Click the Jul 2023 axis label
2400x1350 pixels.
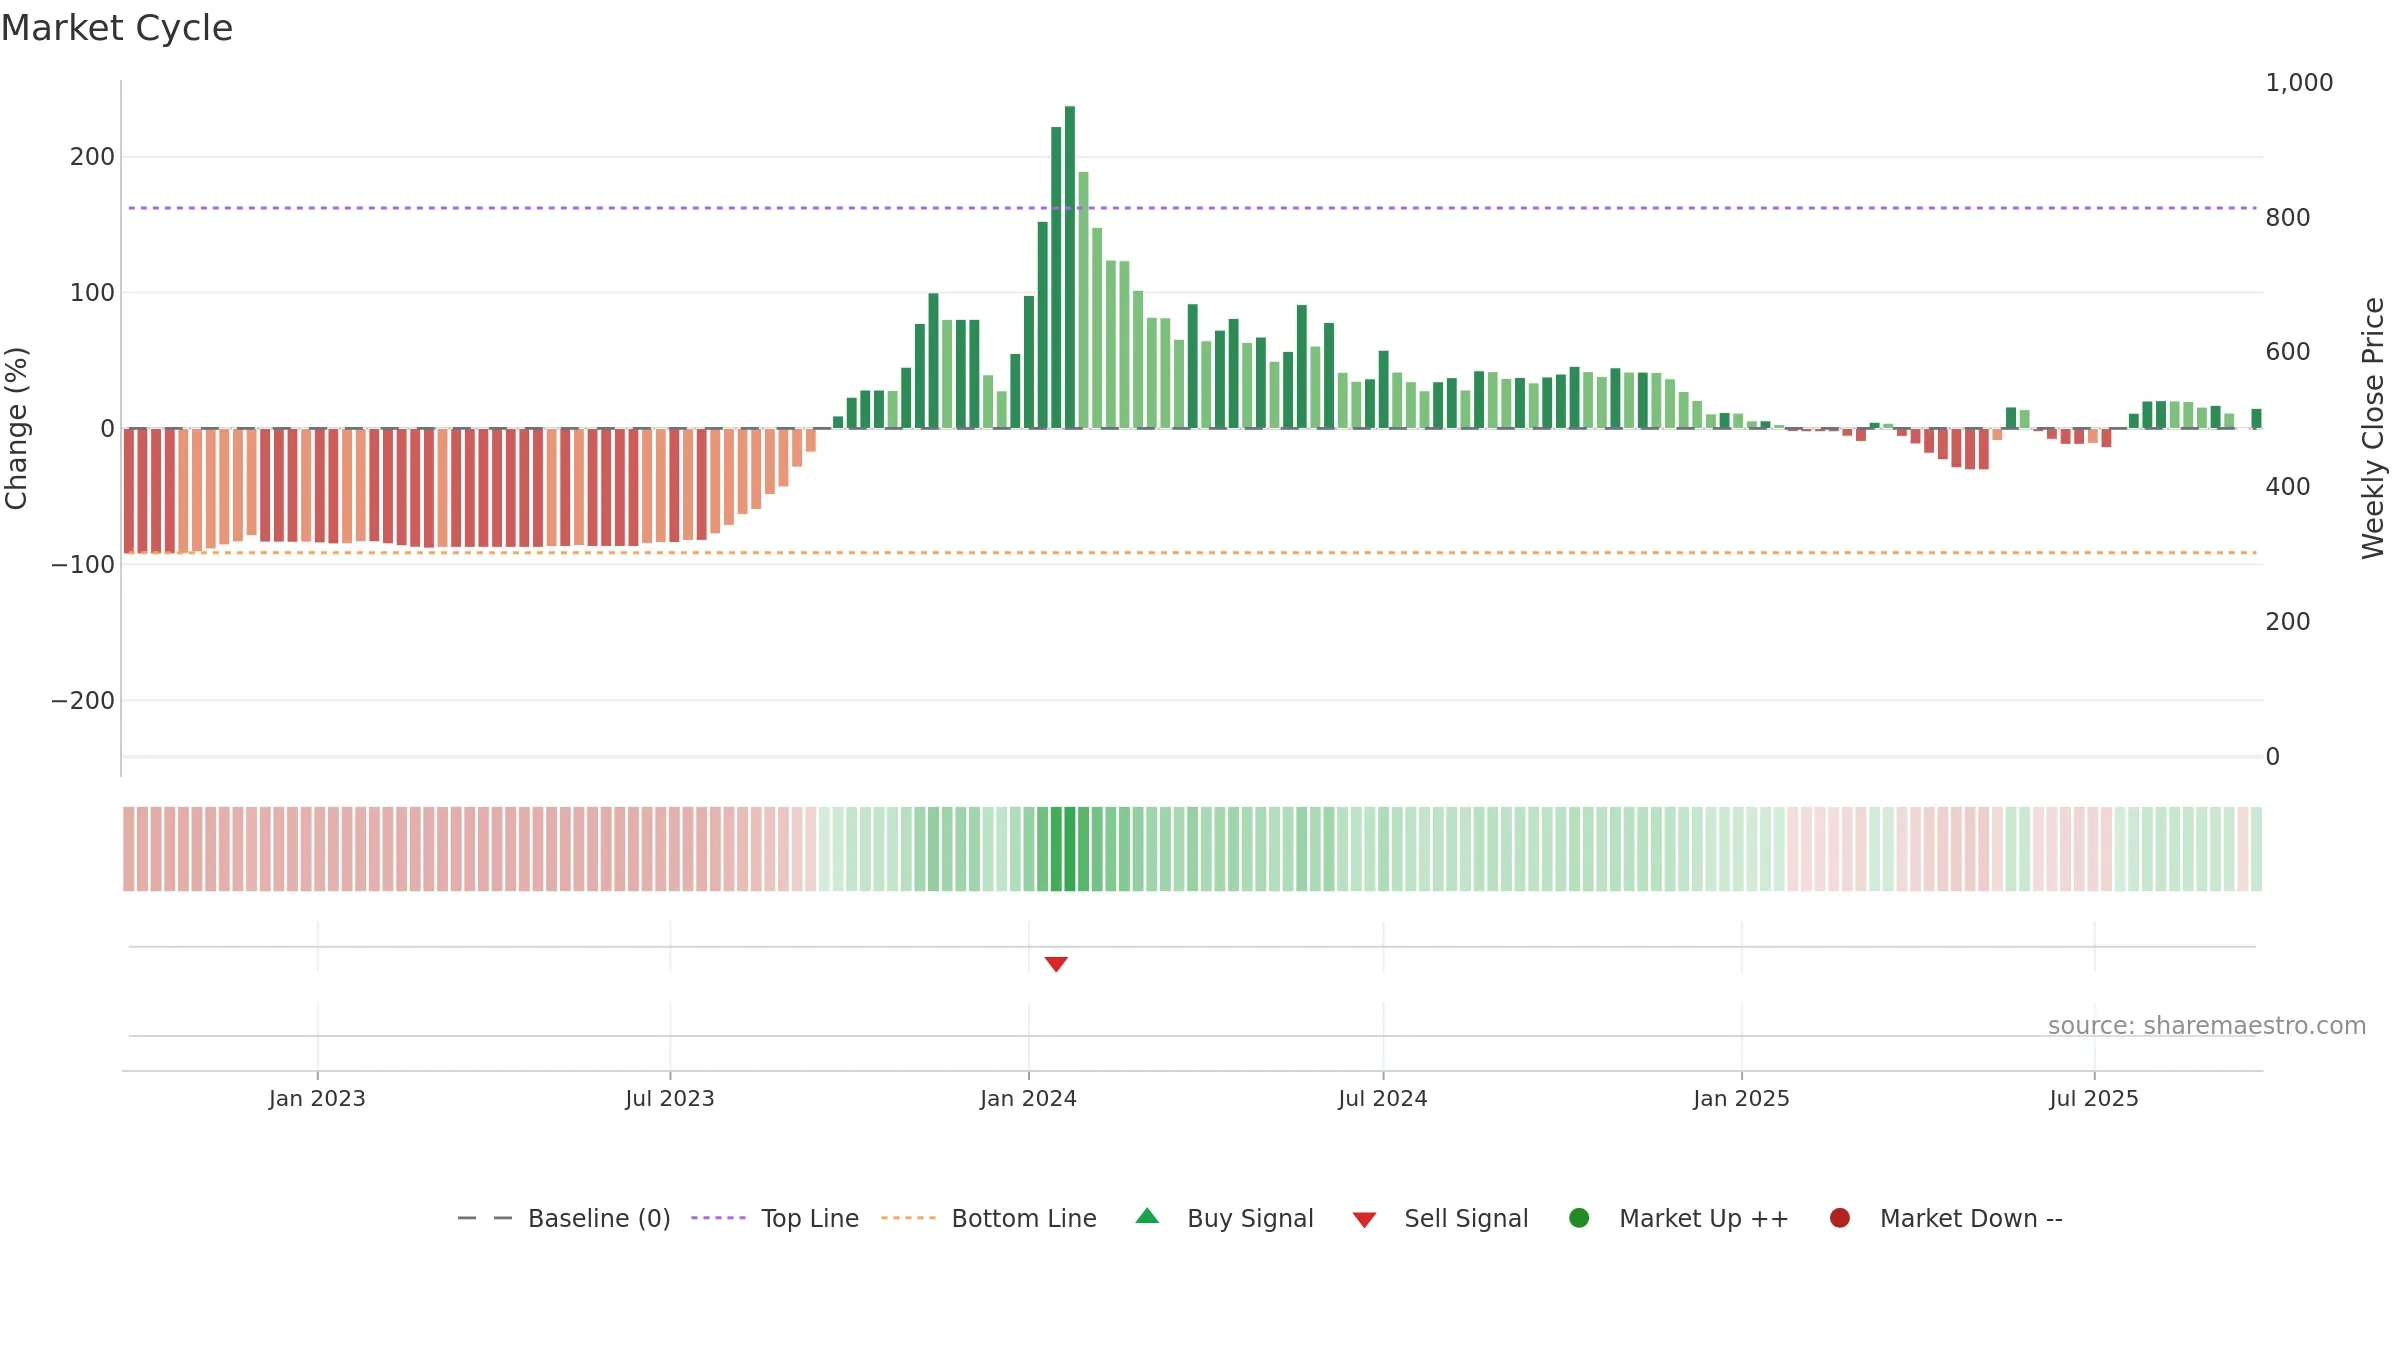click(670, 1098)
